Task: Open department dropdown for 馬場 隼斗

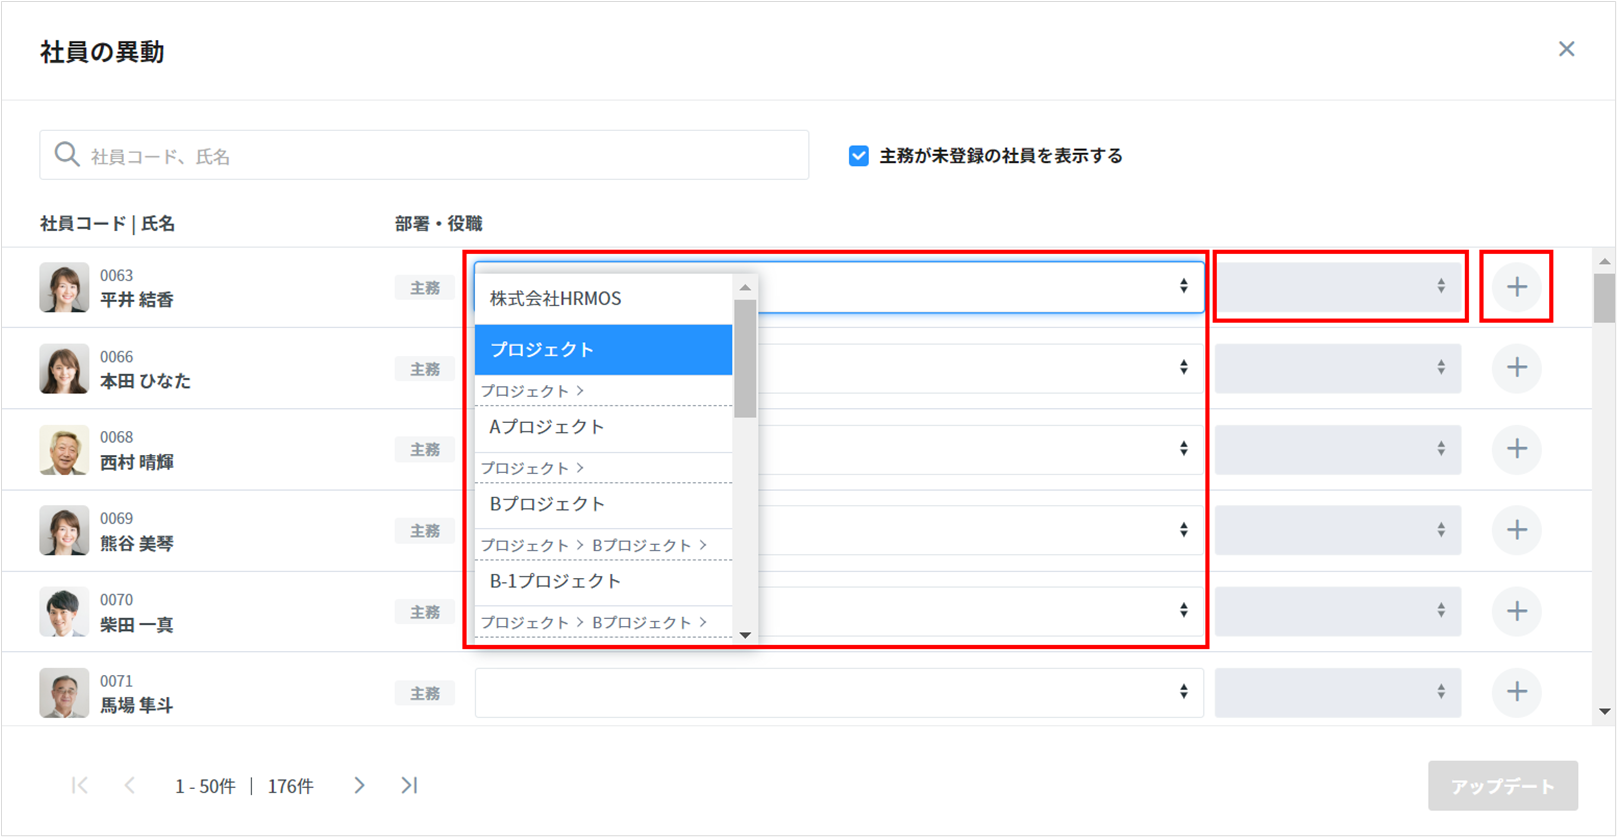Action: [x=838, y=692]
